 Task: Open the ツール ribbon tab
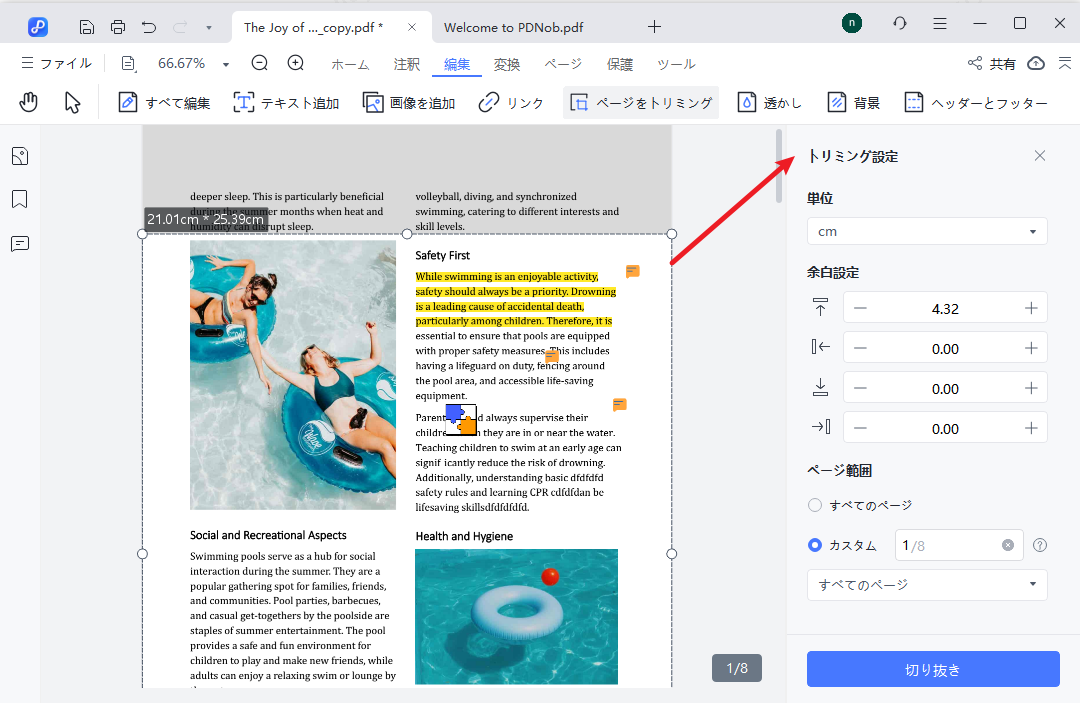click(x=676, y=64)
